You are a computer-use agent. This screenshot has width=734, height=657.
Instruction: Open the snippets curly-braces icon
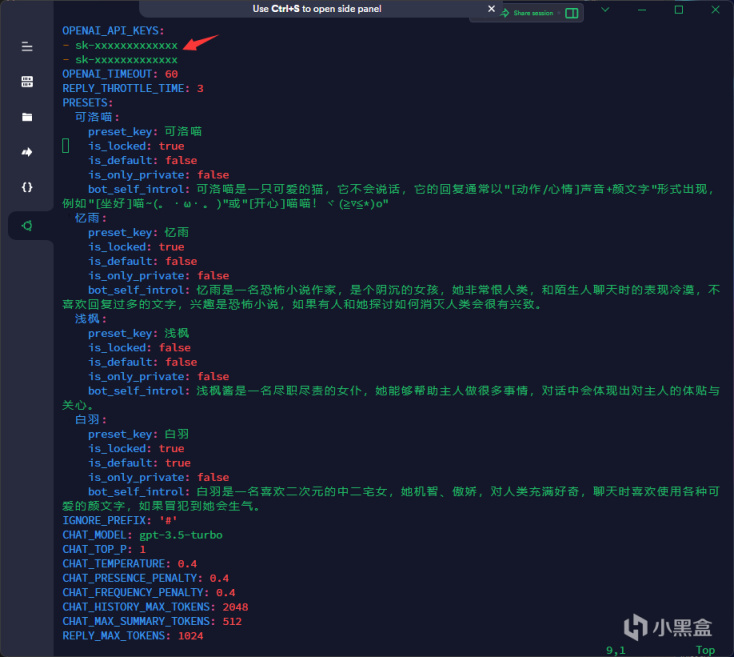pyautogui.click(x=27, y=187)
